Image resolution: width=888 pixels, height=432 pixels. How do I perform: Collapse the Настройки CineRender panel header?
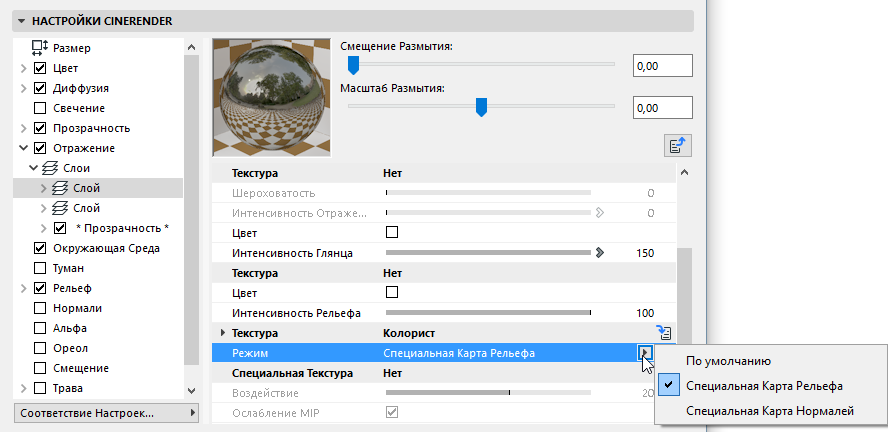coord(22,20)
